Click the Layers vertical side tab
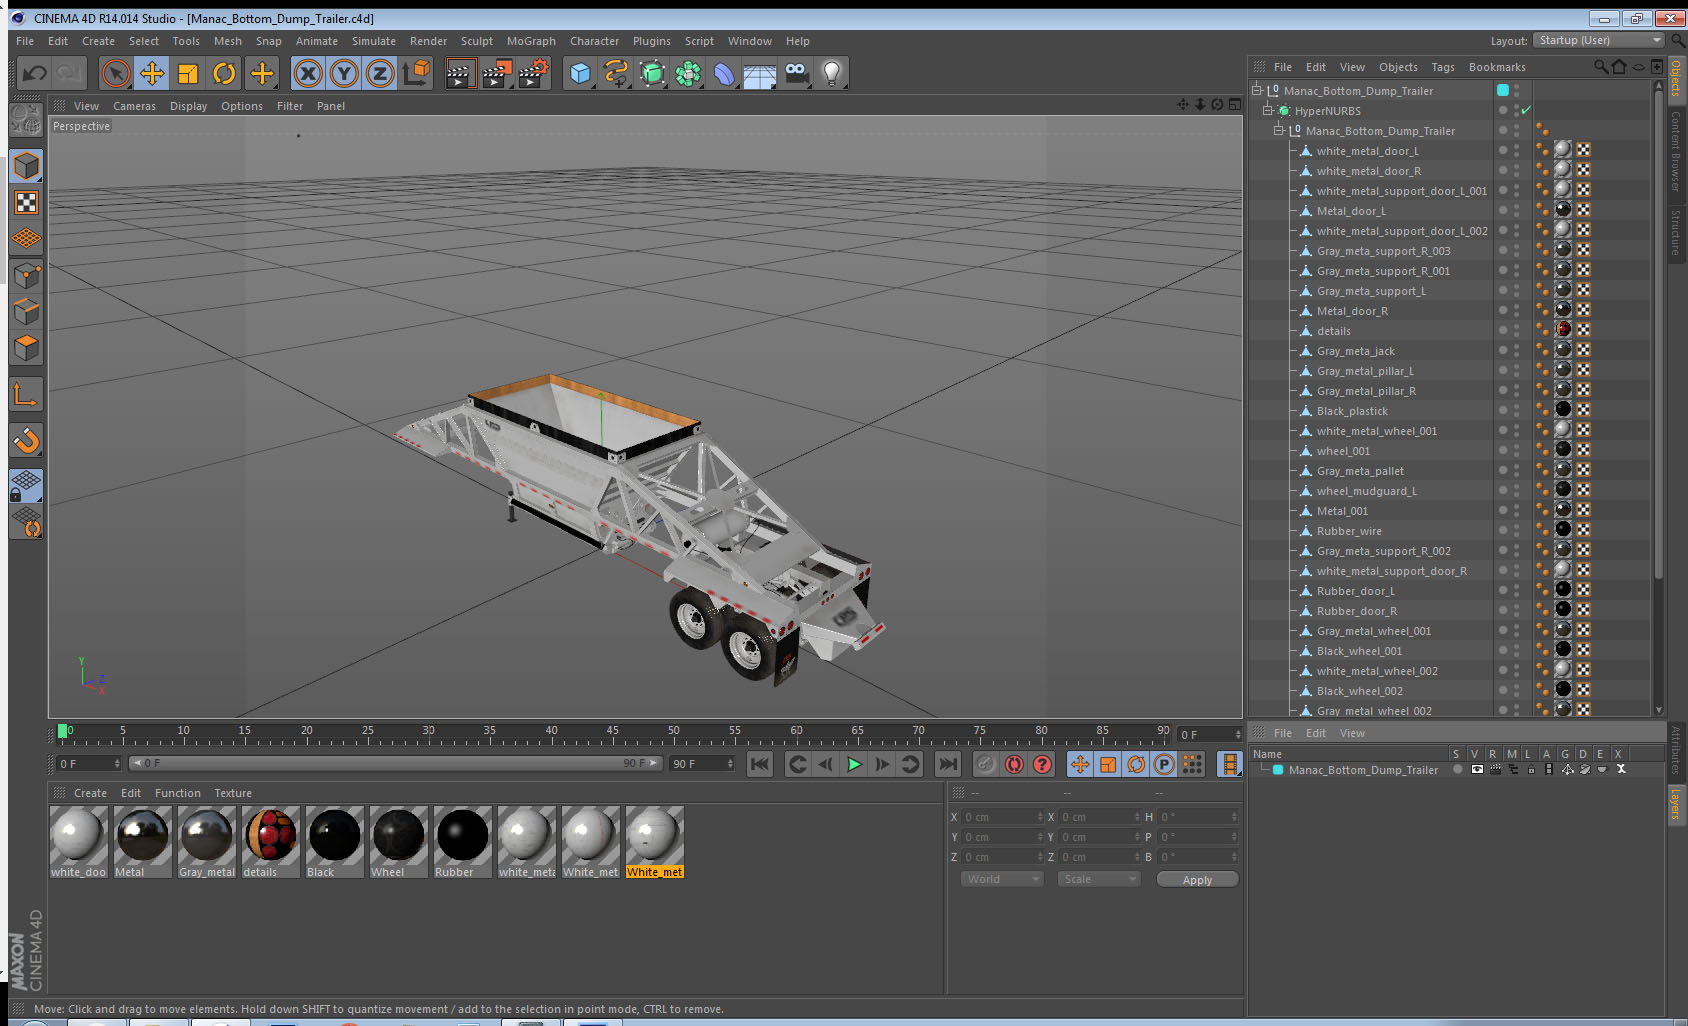 pyautogui.click(x=1676, y=804)
